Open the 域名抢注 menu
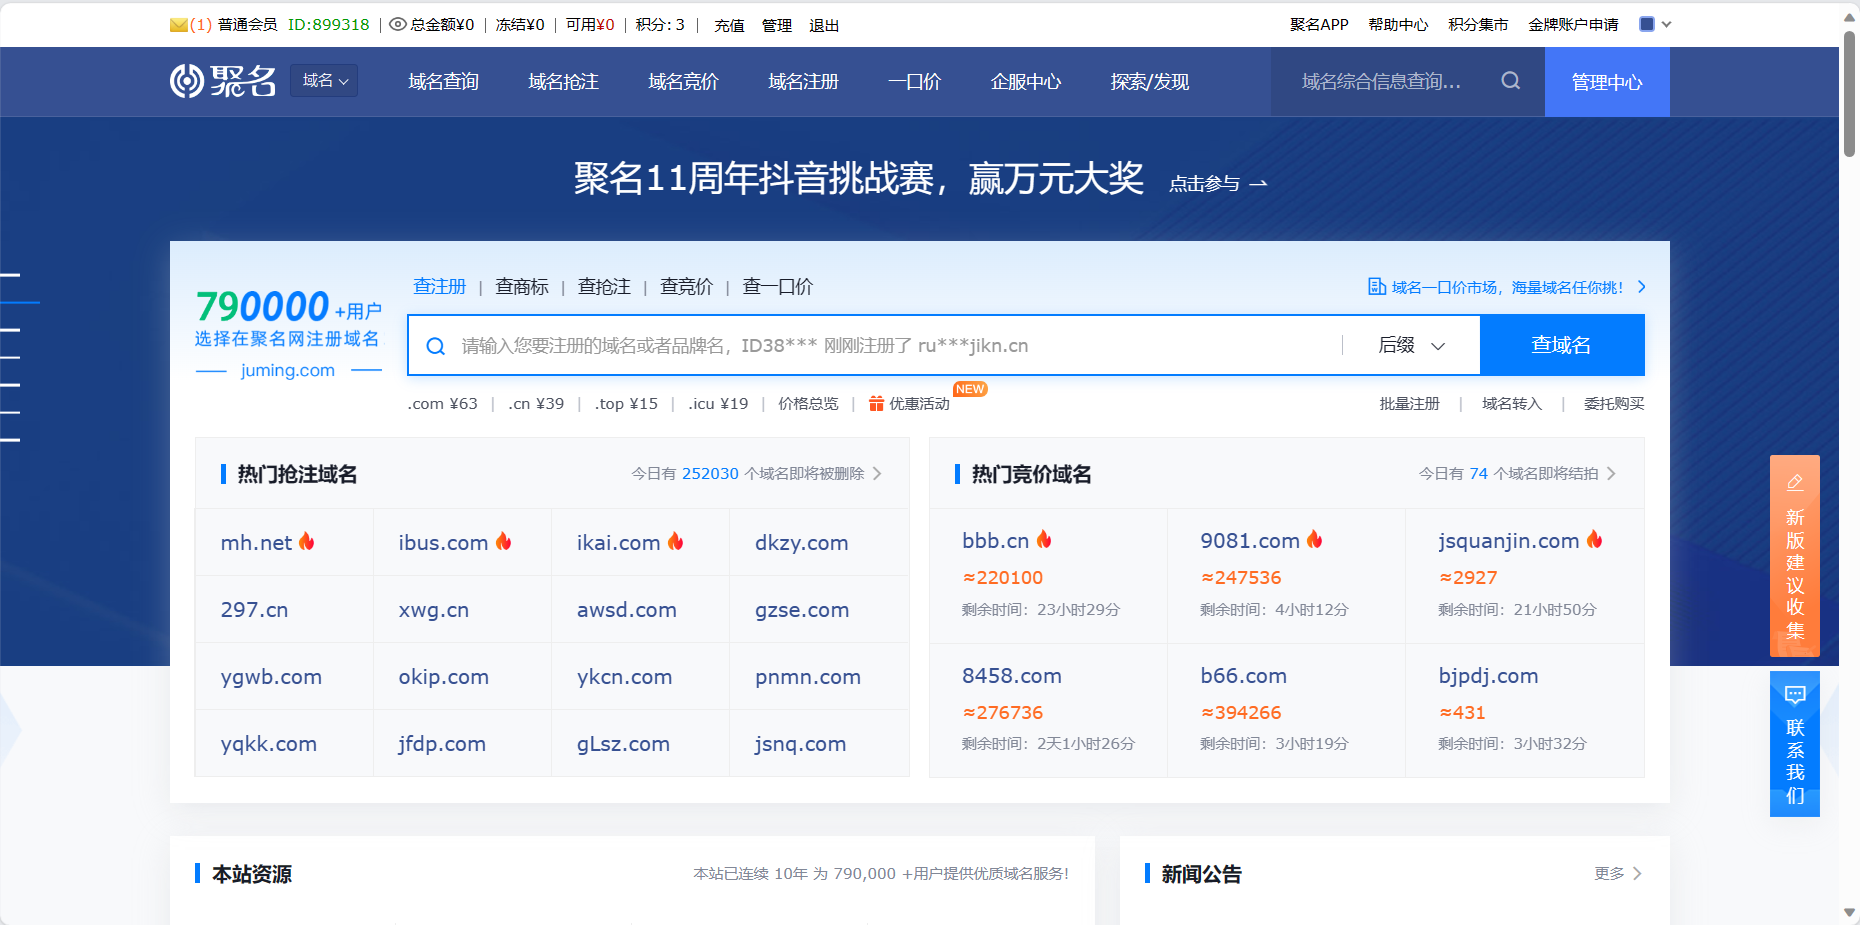The width and height of the screenshot is (1860, 925). [x=564, y=82]
